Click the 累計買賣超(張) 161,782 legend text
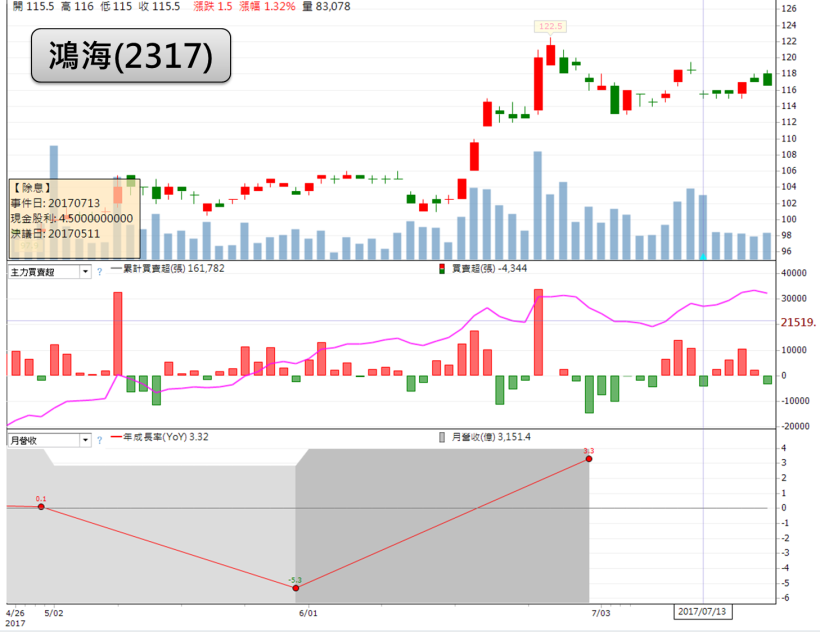The width and height of the screenshot is (820, 632). tap(174, 269)
